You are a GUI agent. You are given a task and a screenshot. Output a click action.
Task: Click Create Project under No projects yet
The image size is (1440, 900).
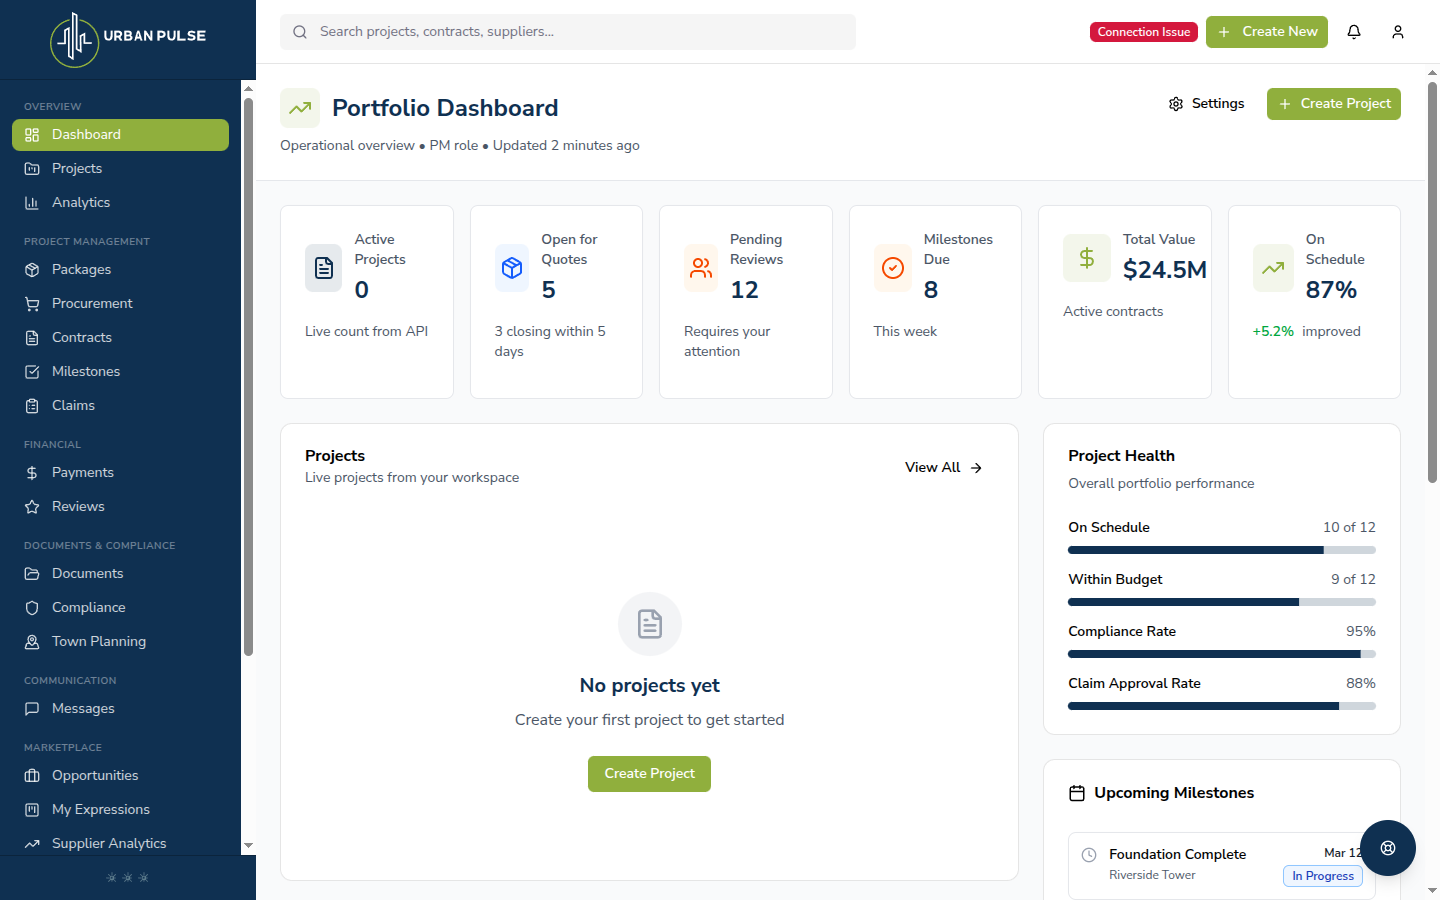[x=650, y=774]
